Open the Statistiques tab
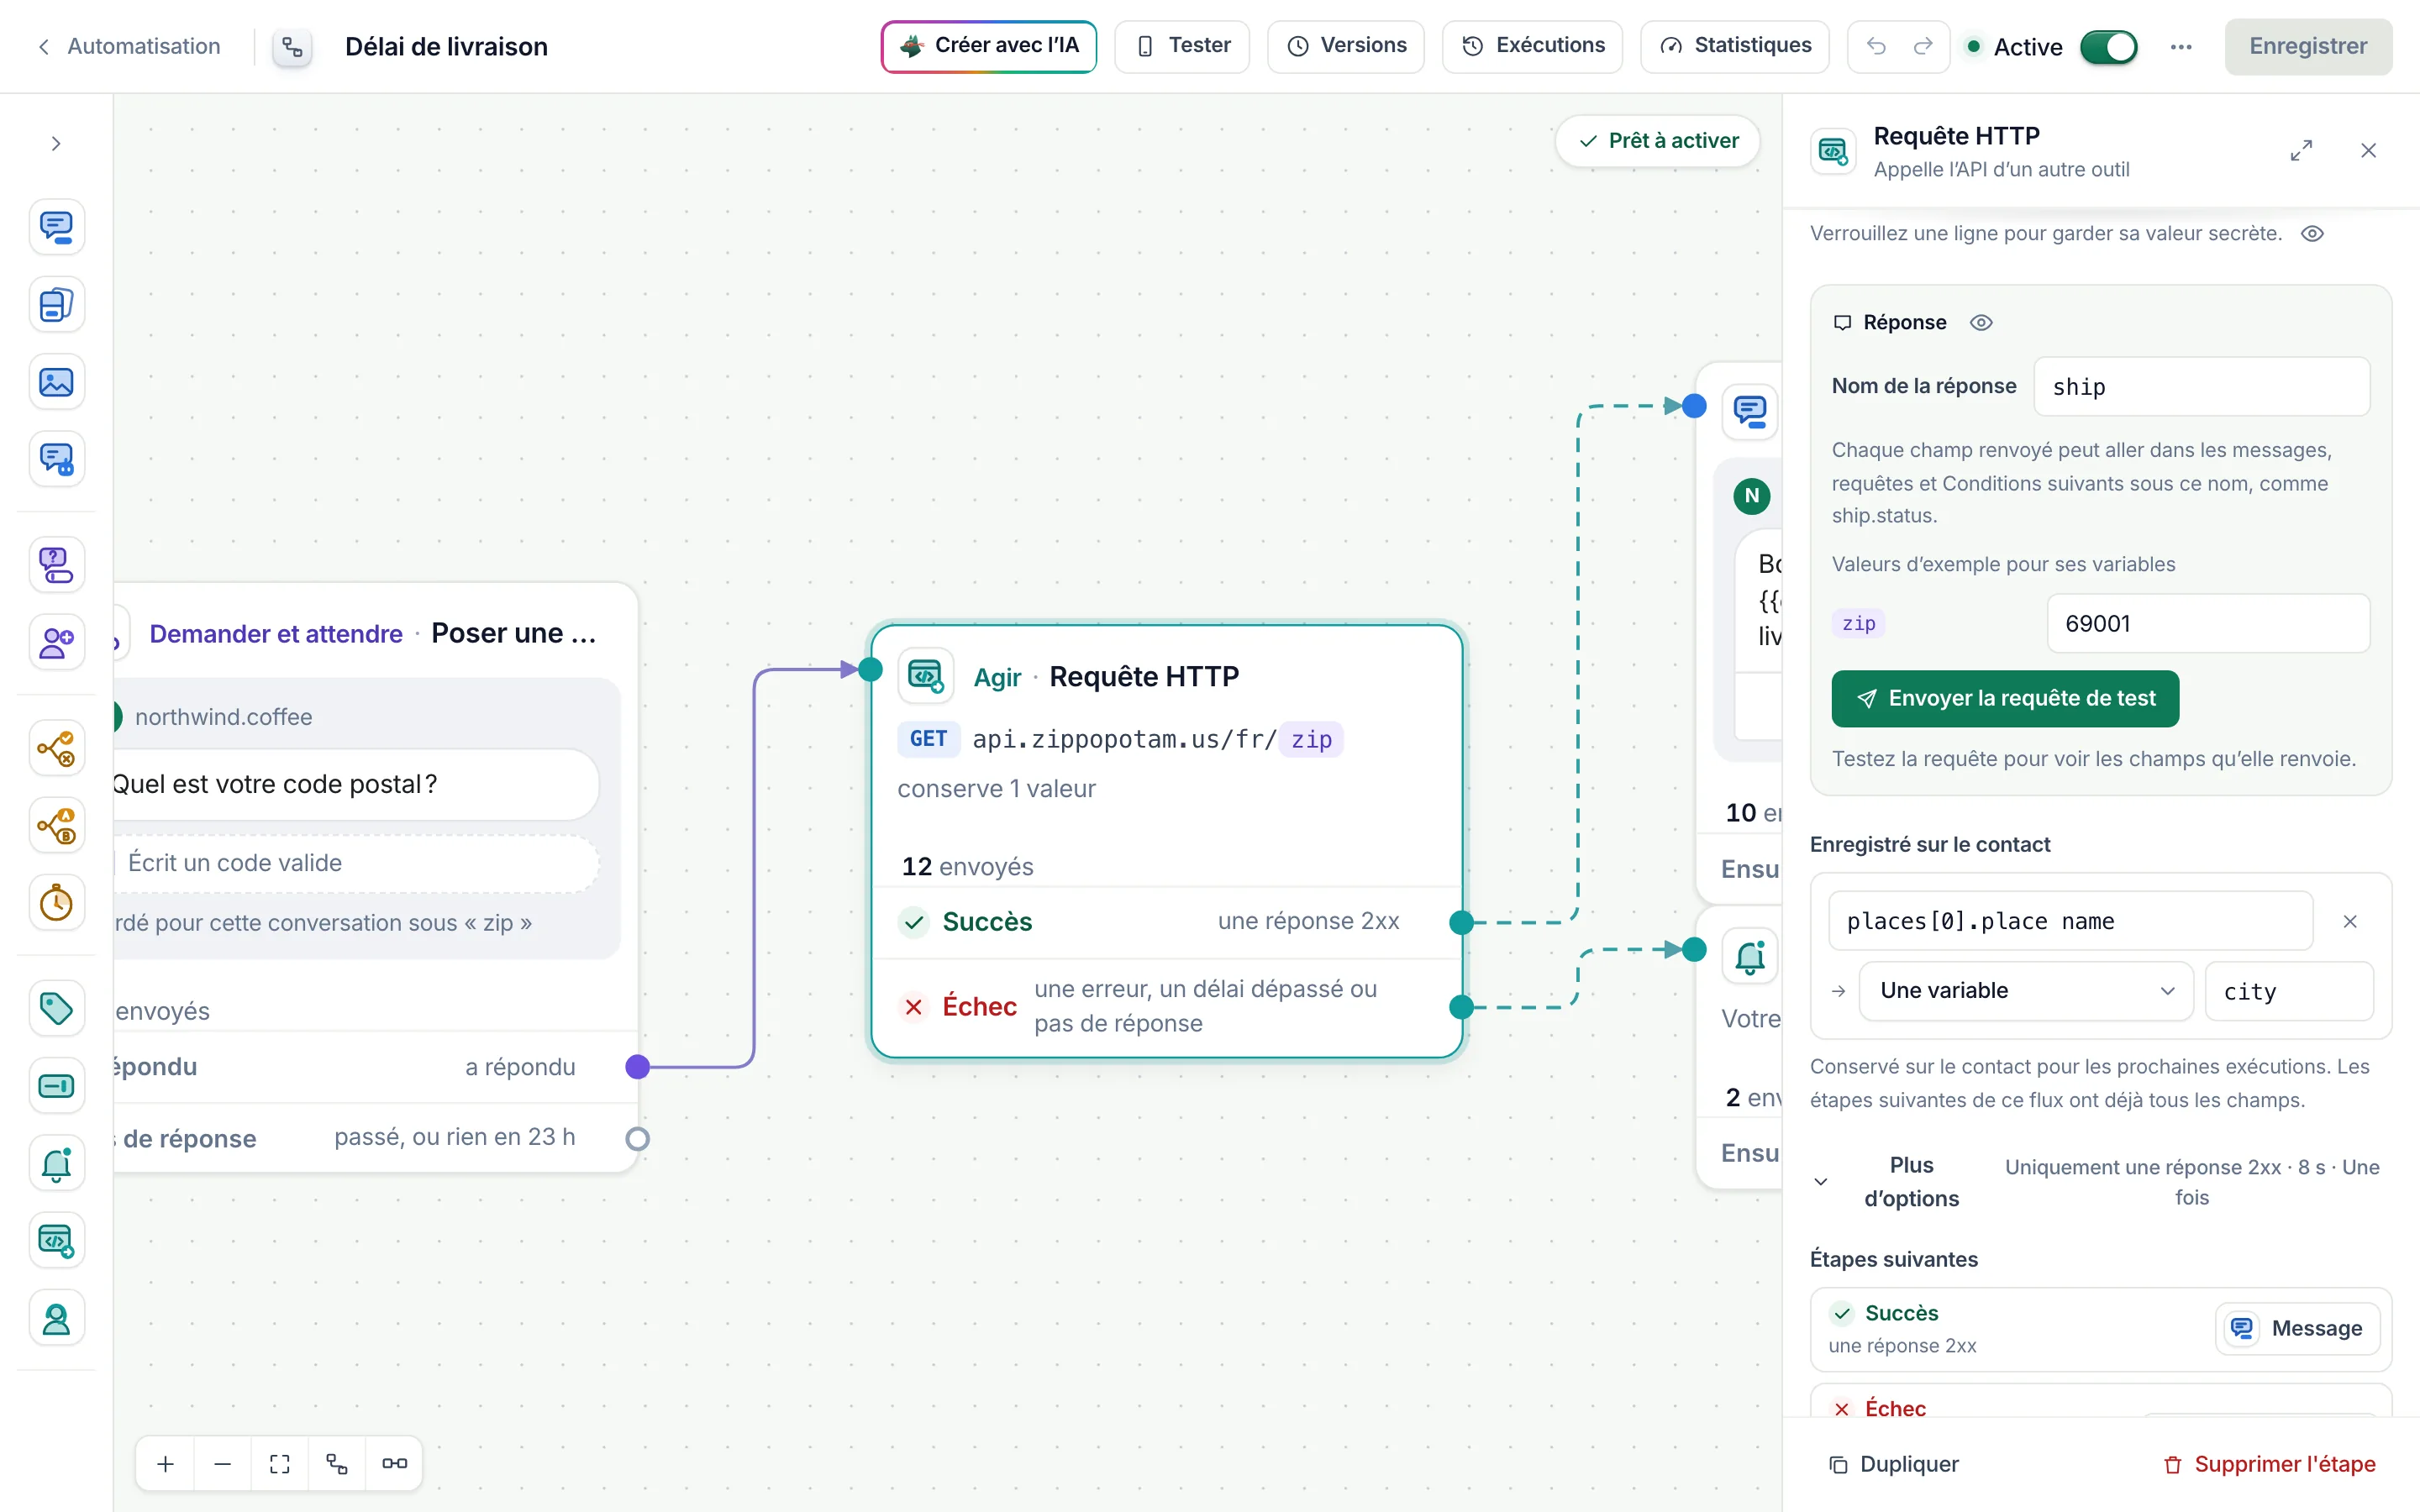2420x1512 pixels. click(x=1735, y=46)
